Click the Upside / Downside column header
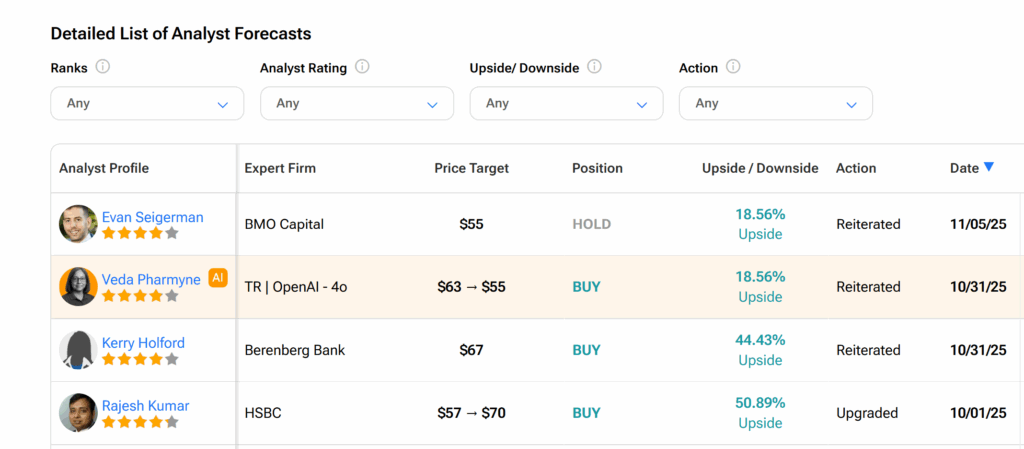 click(760, 168)
